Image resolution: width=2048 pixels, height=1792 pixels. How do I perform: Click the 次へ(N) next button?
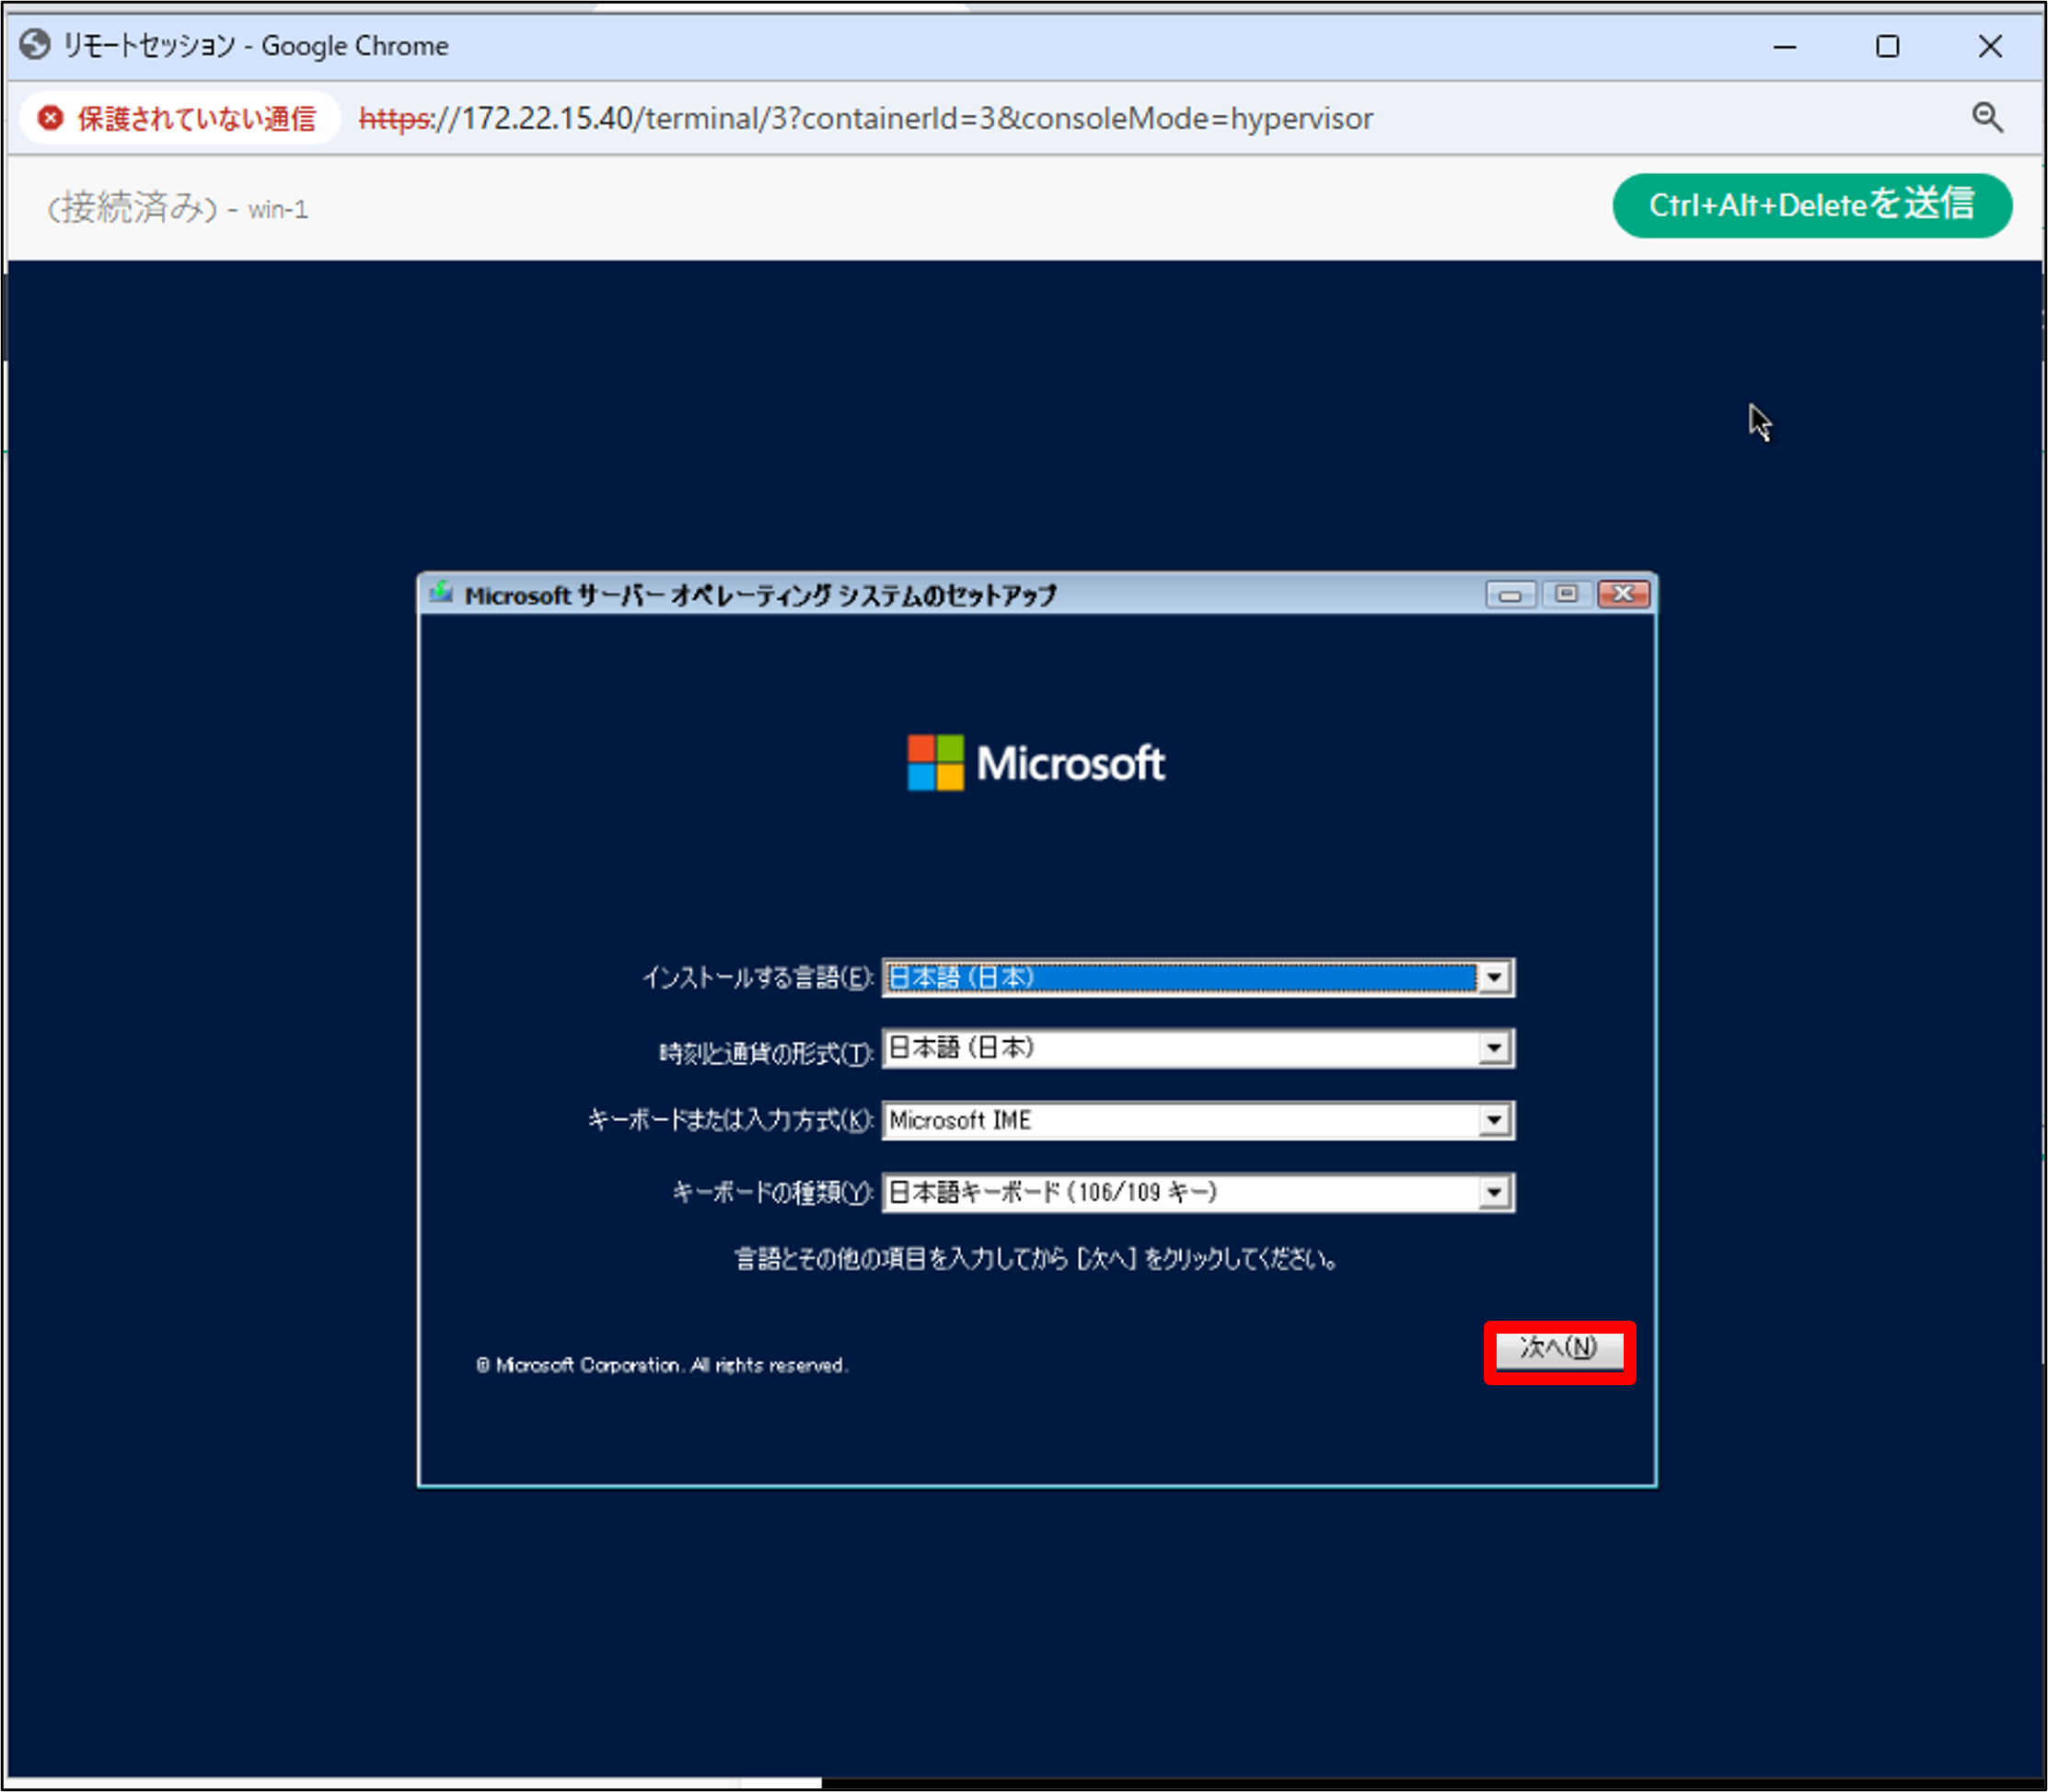(1558, 1348)
